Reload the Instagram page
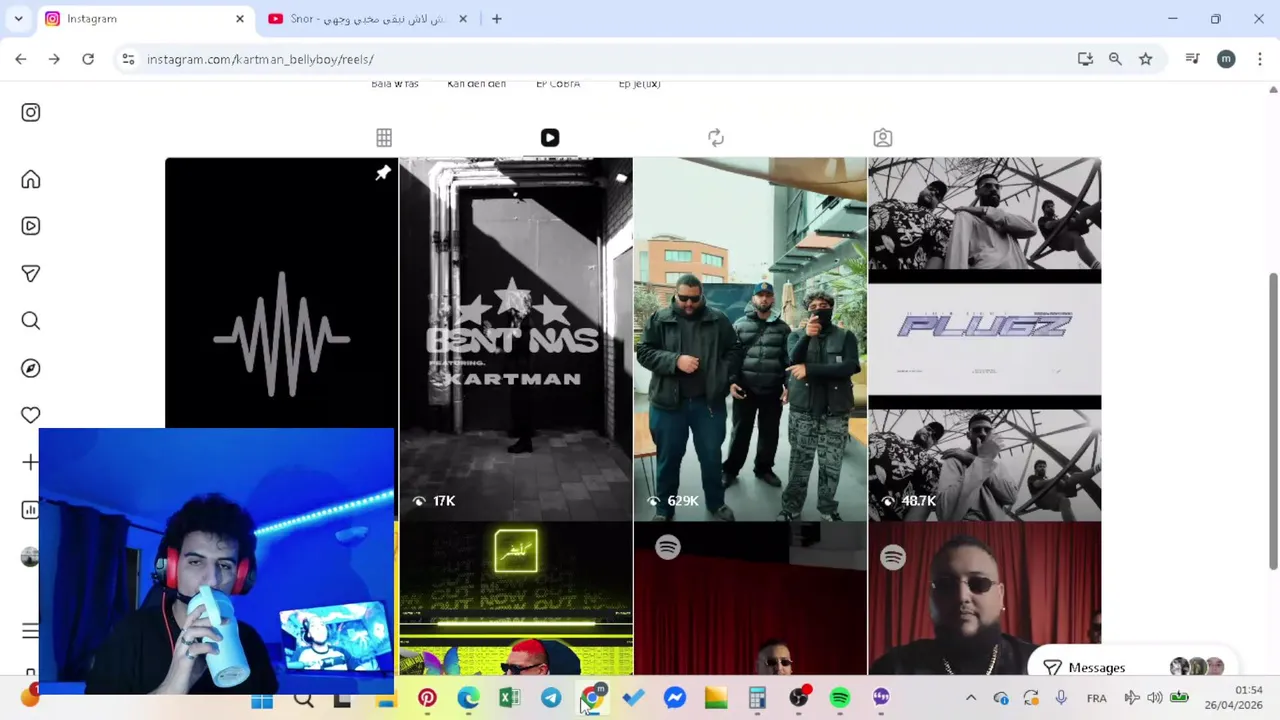 tap(88, 60)
